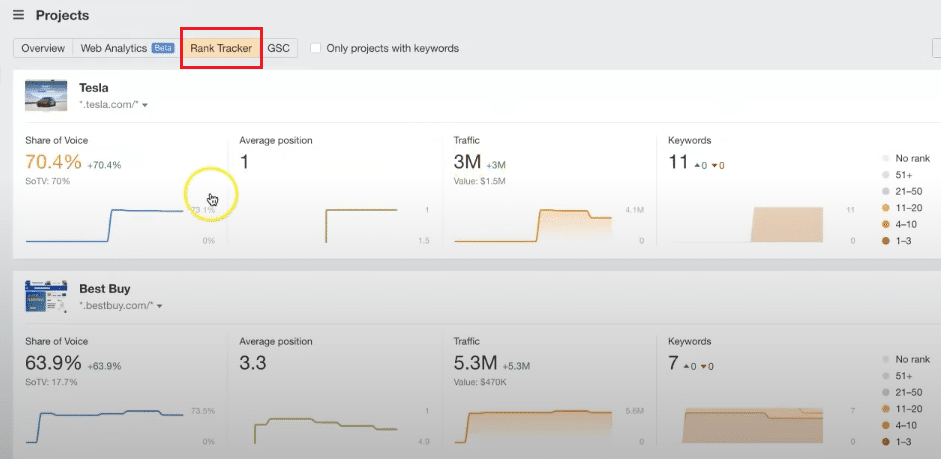This screenshot has width=941, height=459.
Task: Click Best Buy Value: $470K text
Action: pyautogui.click(x=480, y=382)
